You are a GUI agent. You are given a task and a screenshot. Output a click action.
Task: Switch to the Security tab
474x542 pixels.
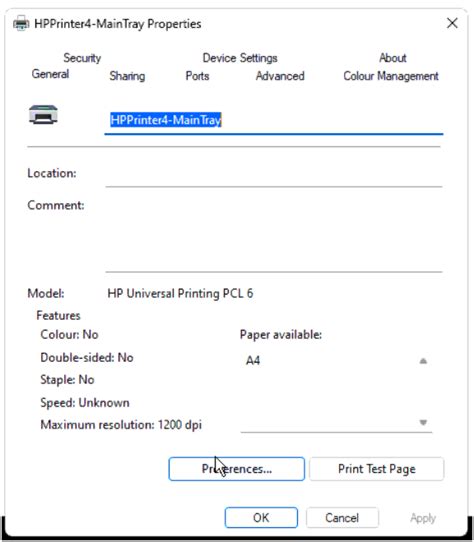(x=82, y=58)
